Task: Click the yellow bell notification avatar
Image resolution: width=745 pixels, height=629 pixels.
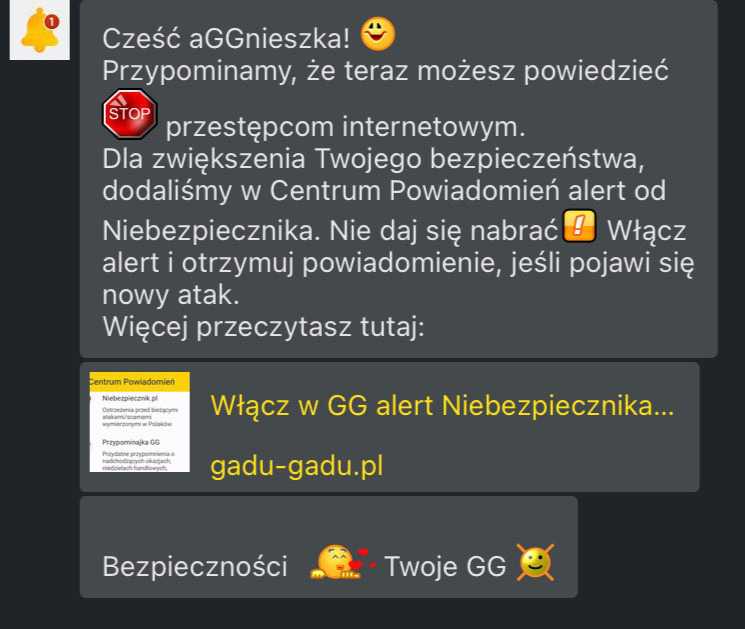Action: [x=39, y=29]
